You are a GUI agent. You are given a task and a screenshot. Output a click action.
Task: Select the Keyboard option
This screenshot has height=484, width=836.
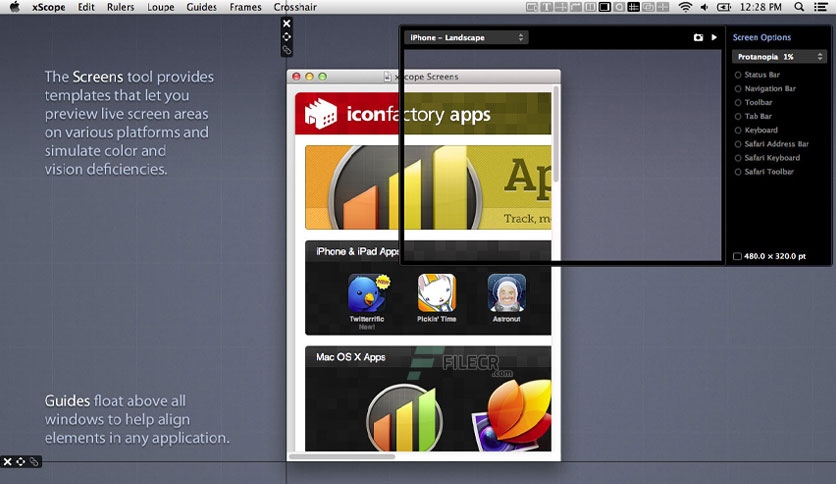756,130
